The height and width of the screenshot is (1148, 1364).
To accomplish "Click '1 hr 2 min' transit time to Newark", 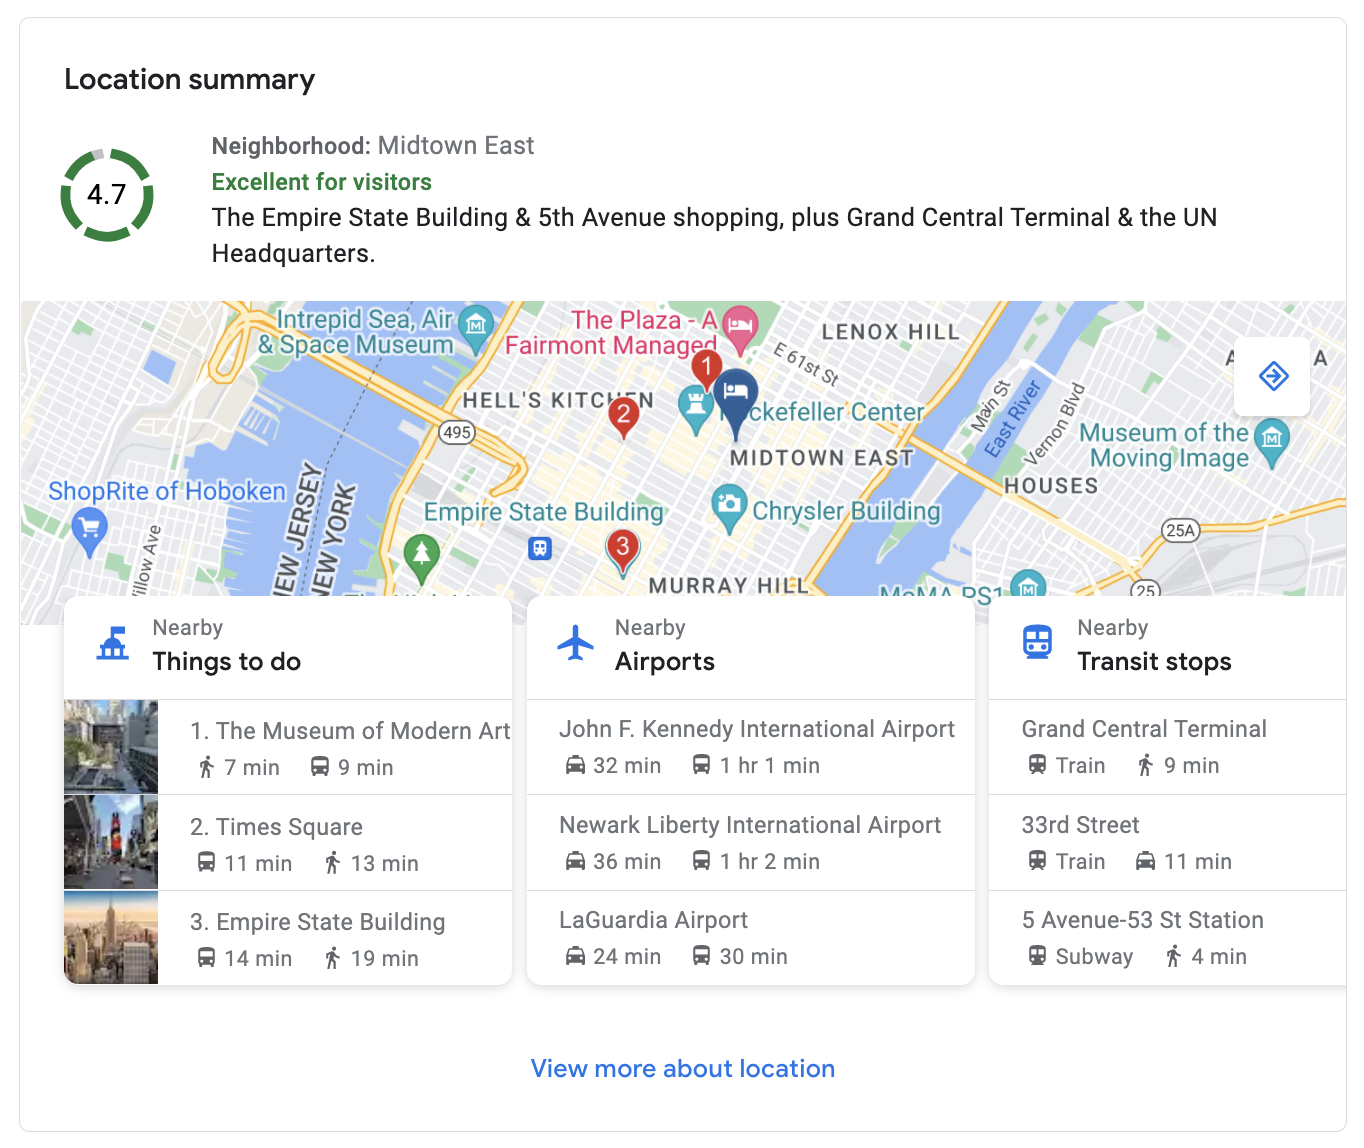I will (770, 861).
